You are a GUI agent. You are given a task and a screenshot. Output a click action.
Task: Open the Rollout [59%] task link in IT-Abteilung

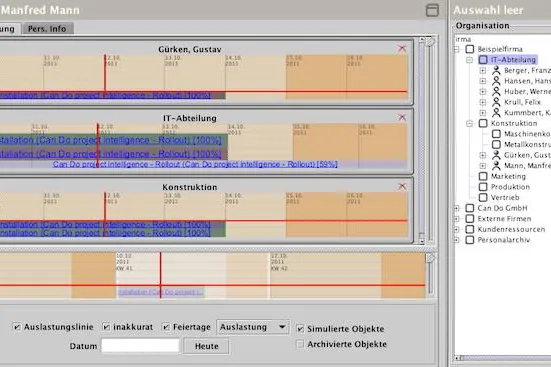[195, 164]
